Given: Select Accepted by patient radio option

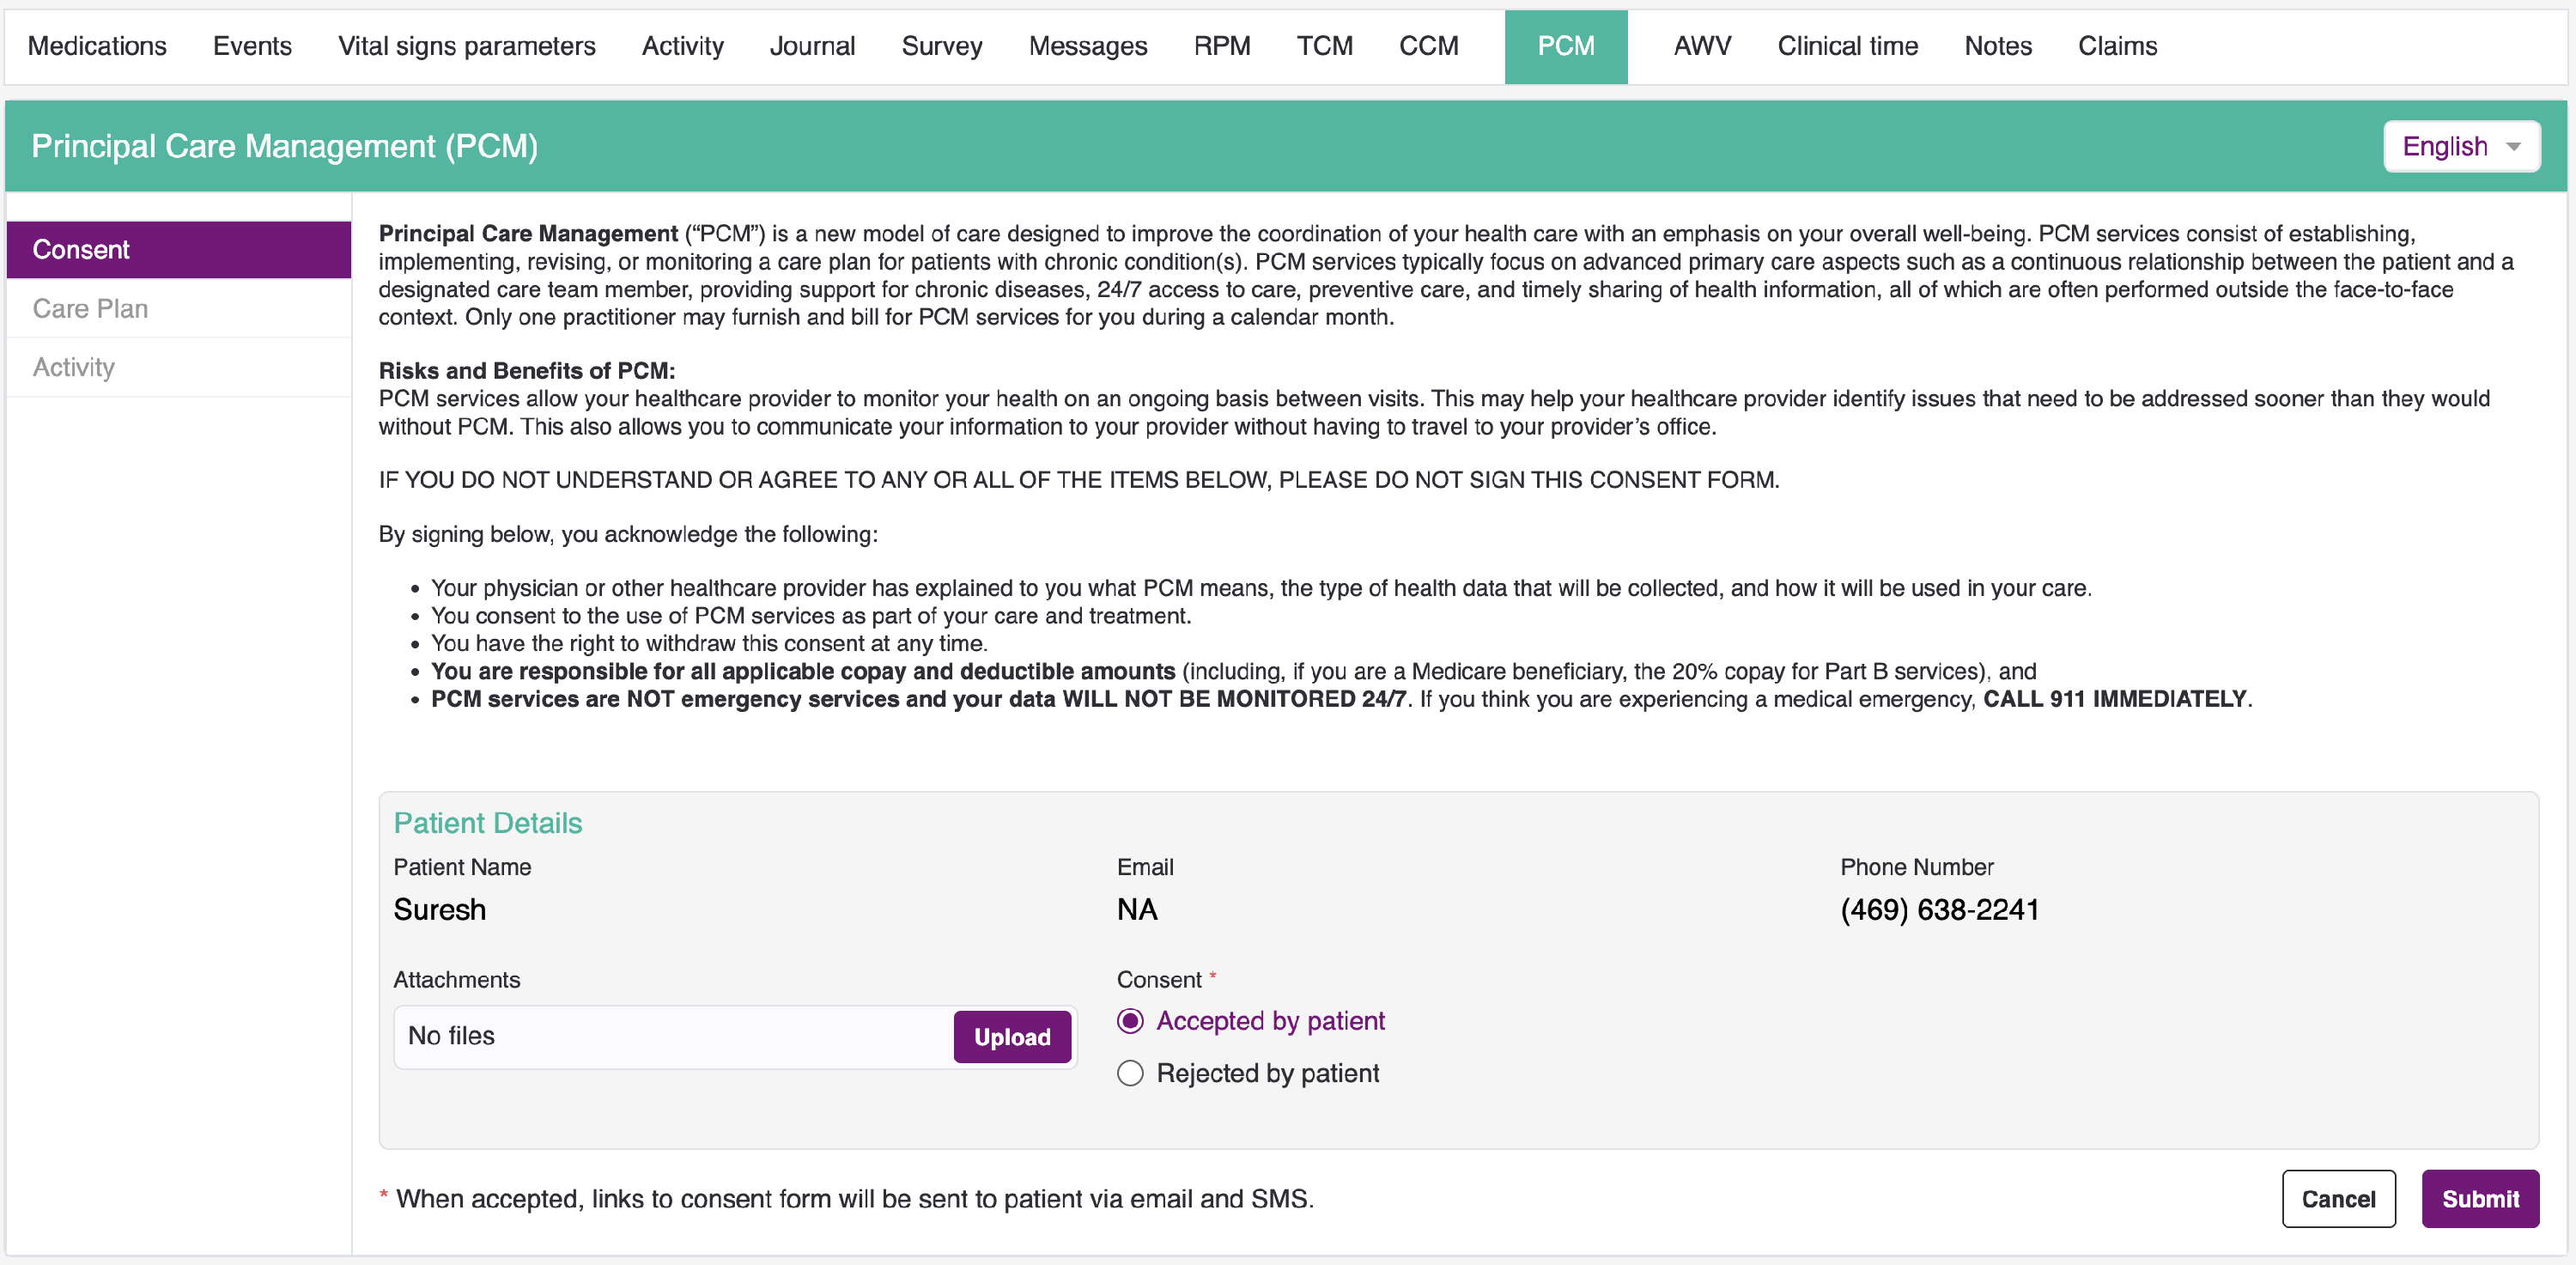Looking at the screenshot, I should point(1130,1021).
